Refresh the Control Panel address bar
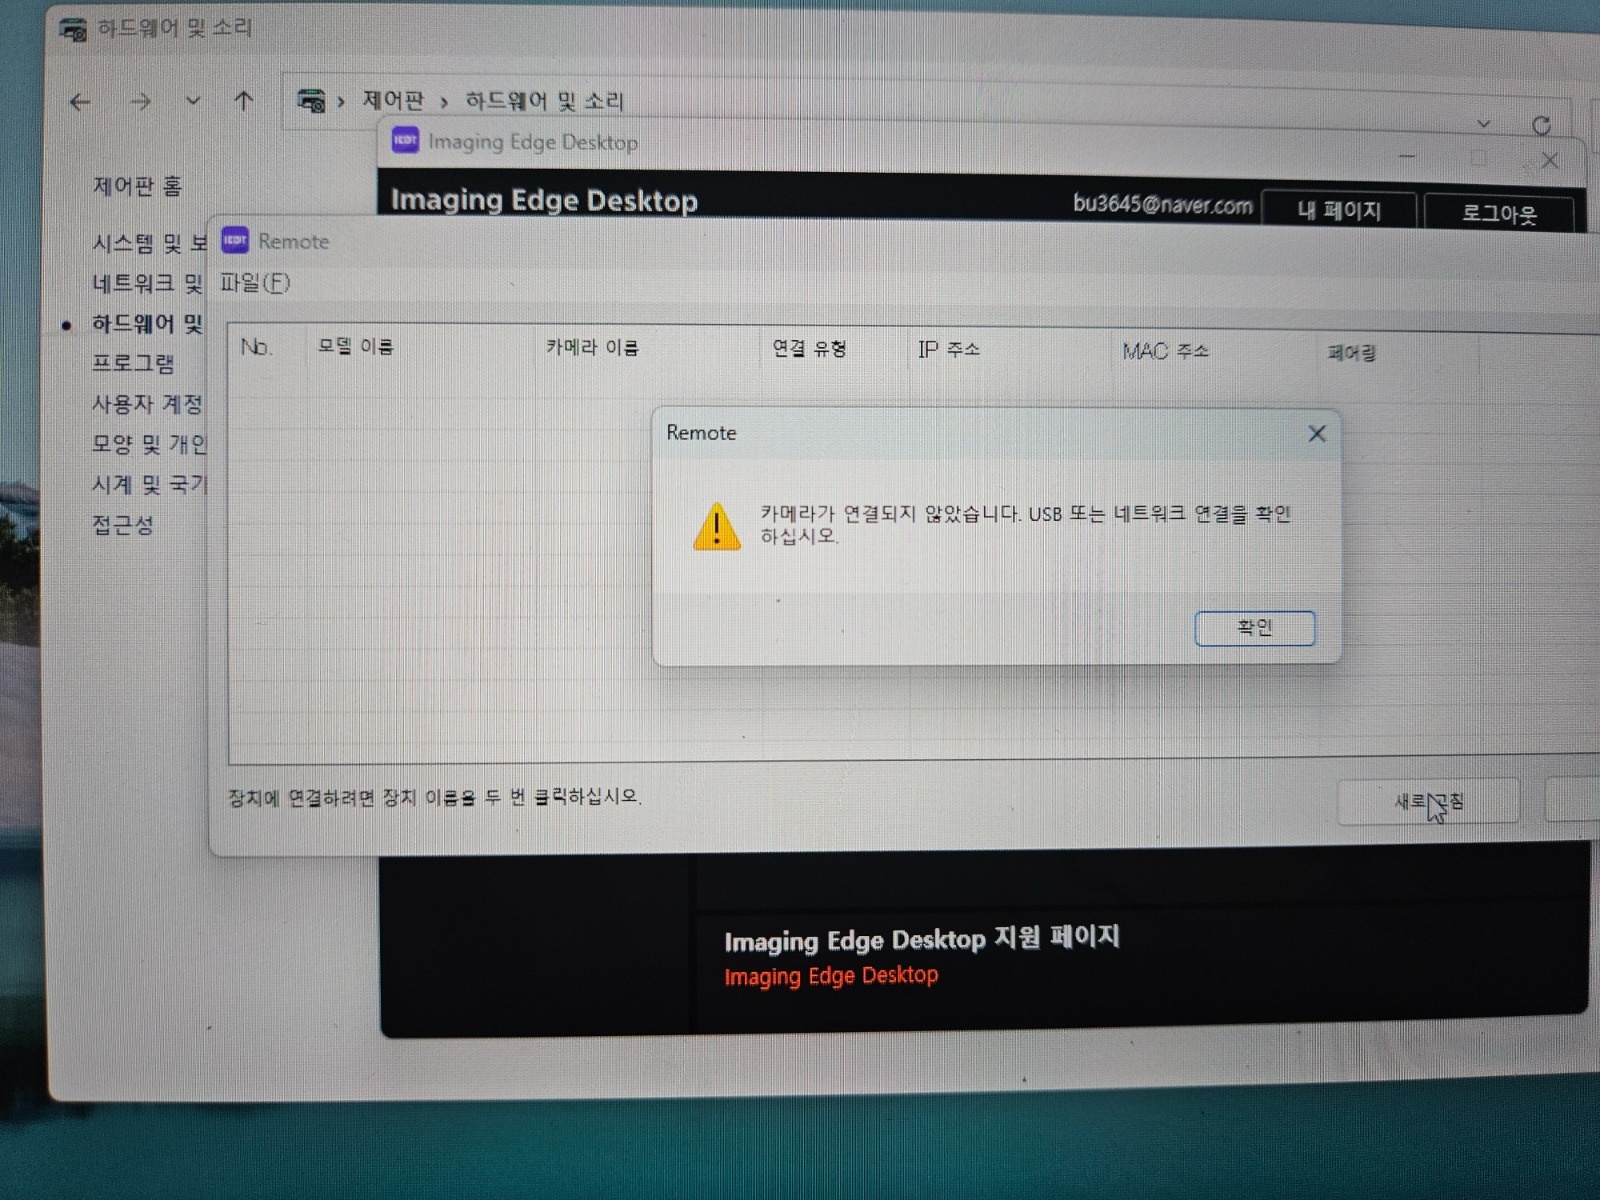This screenshot has height=1200, width=1600. [x=1541, y=125]
